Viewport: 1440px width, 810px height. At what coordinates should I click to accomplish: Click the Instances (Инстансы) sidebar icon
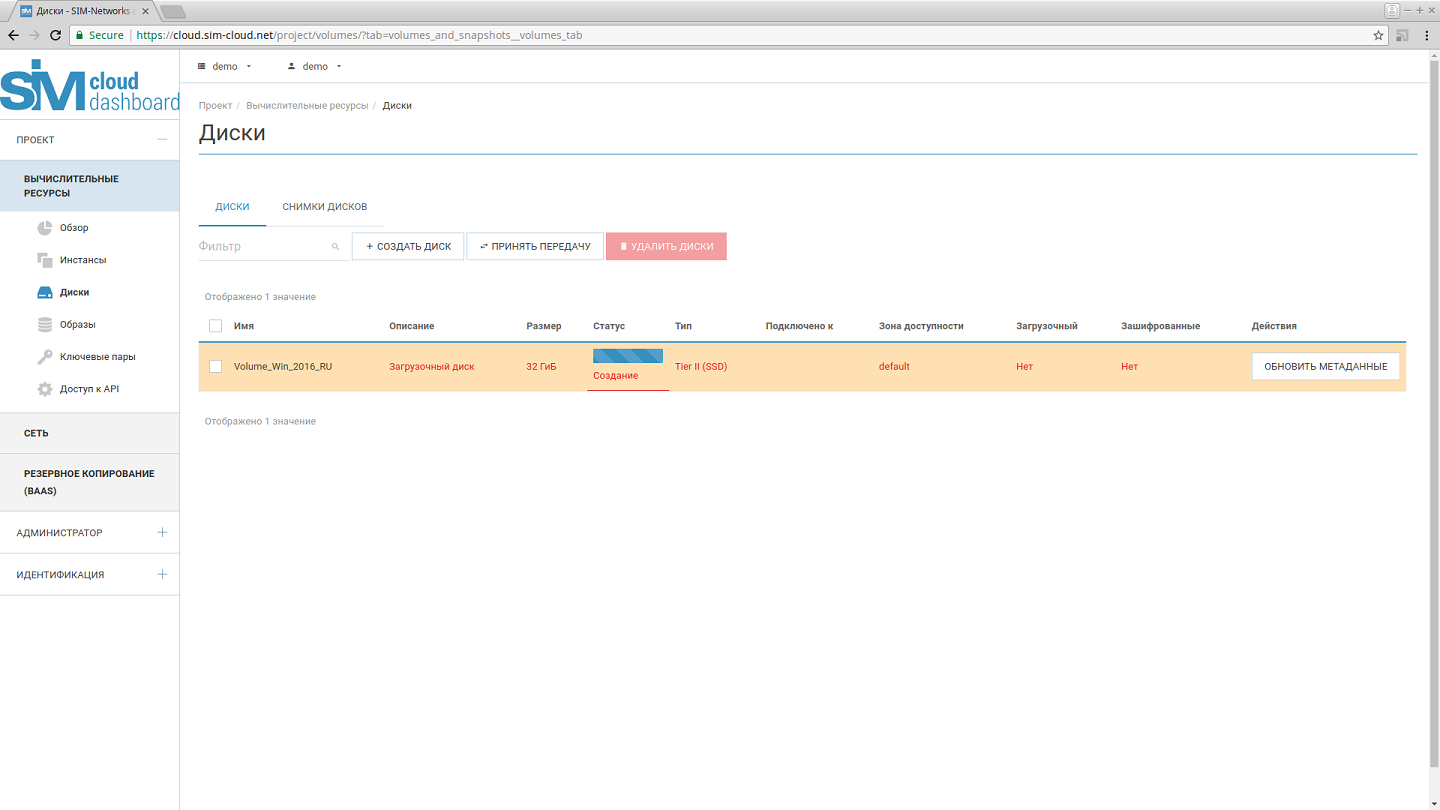point(45,260)
